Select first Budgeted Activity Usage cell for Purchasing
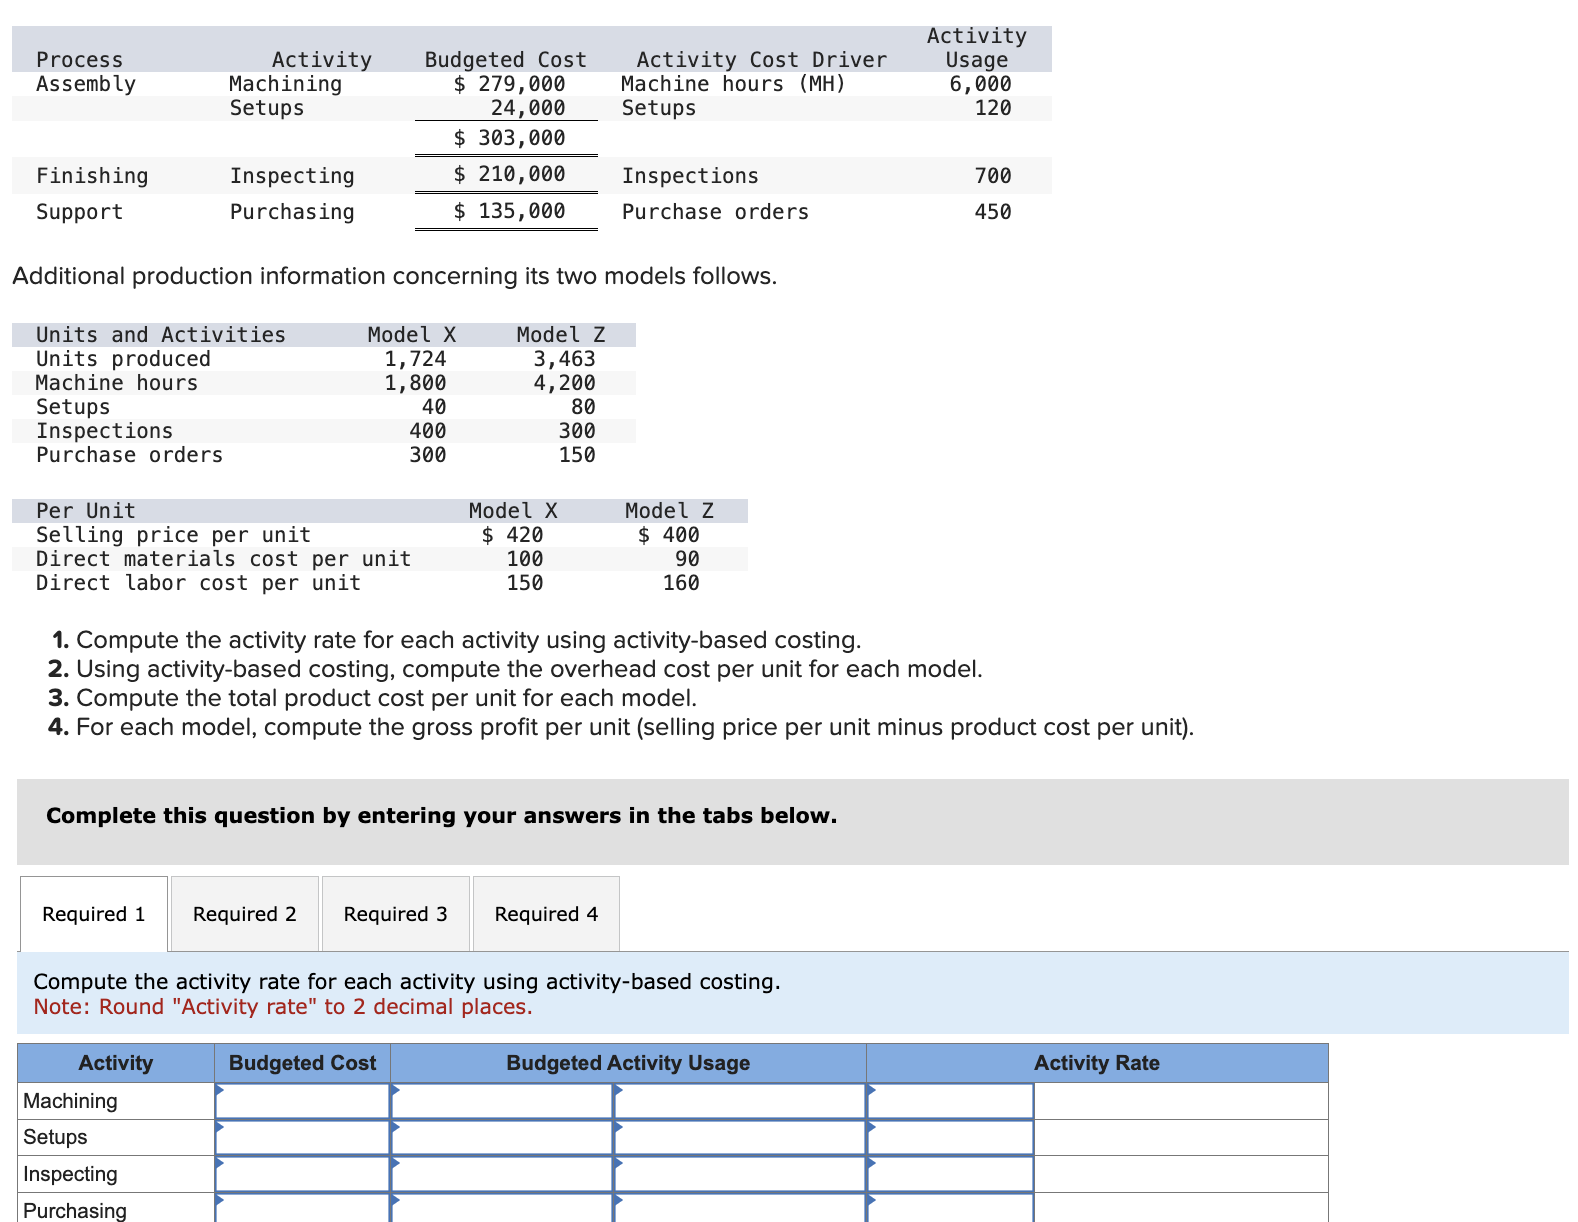This screenshot has height=1222, width=1578. [502, 1209]
